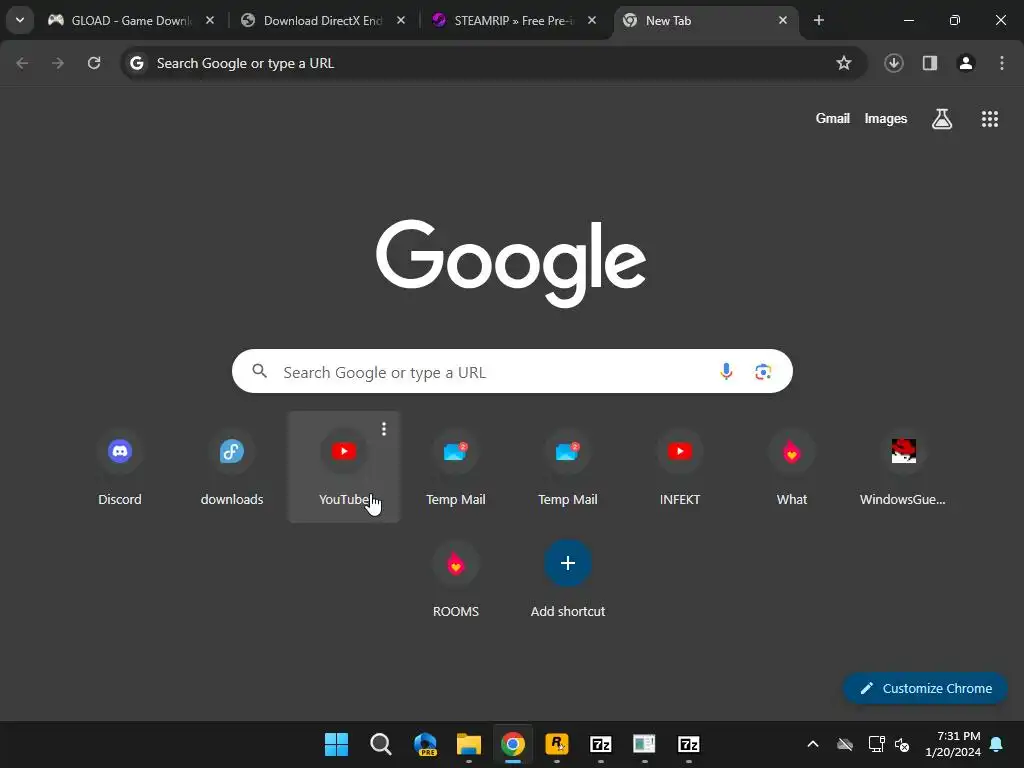
Task: Open the YouTube shortcut tile
Action: point(344,467)
